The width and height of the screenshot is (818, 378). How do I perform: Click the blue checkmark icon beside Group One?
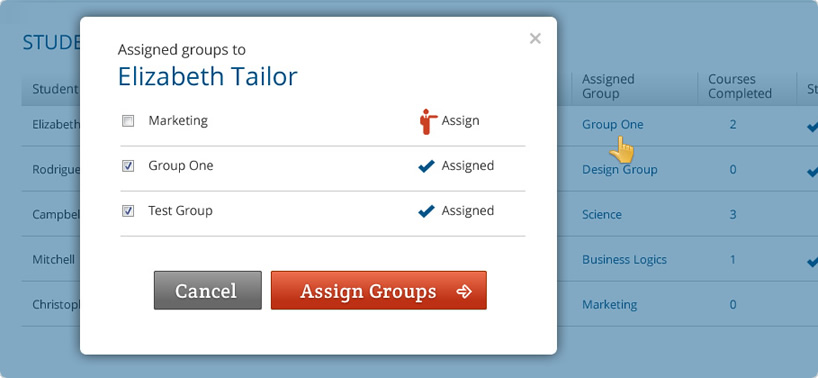pyautogui.click(x=426, y=166)
